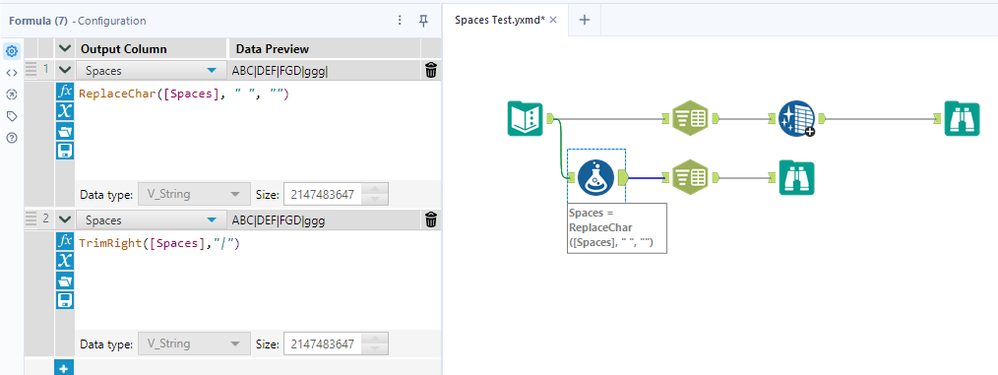Click the Formula tool annotation box
This screenshot has width=998, height=375.
tap(617, 228)
